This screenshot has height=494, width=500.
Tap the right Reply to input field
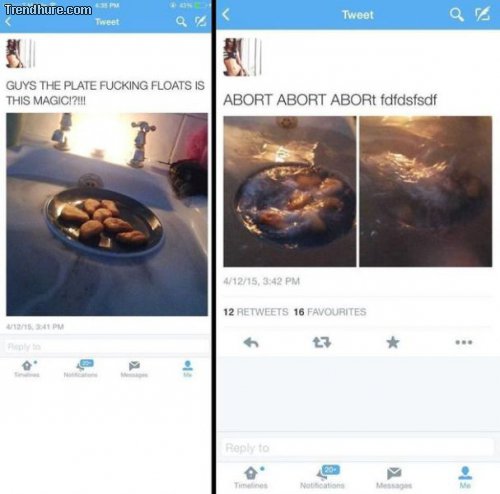click(358, 448)
